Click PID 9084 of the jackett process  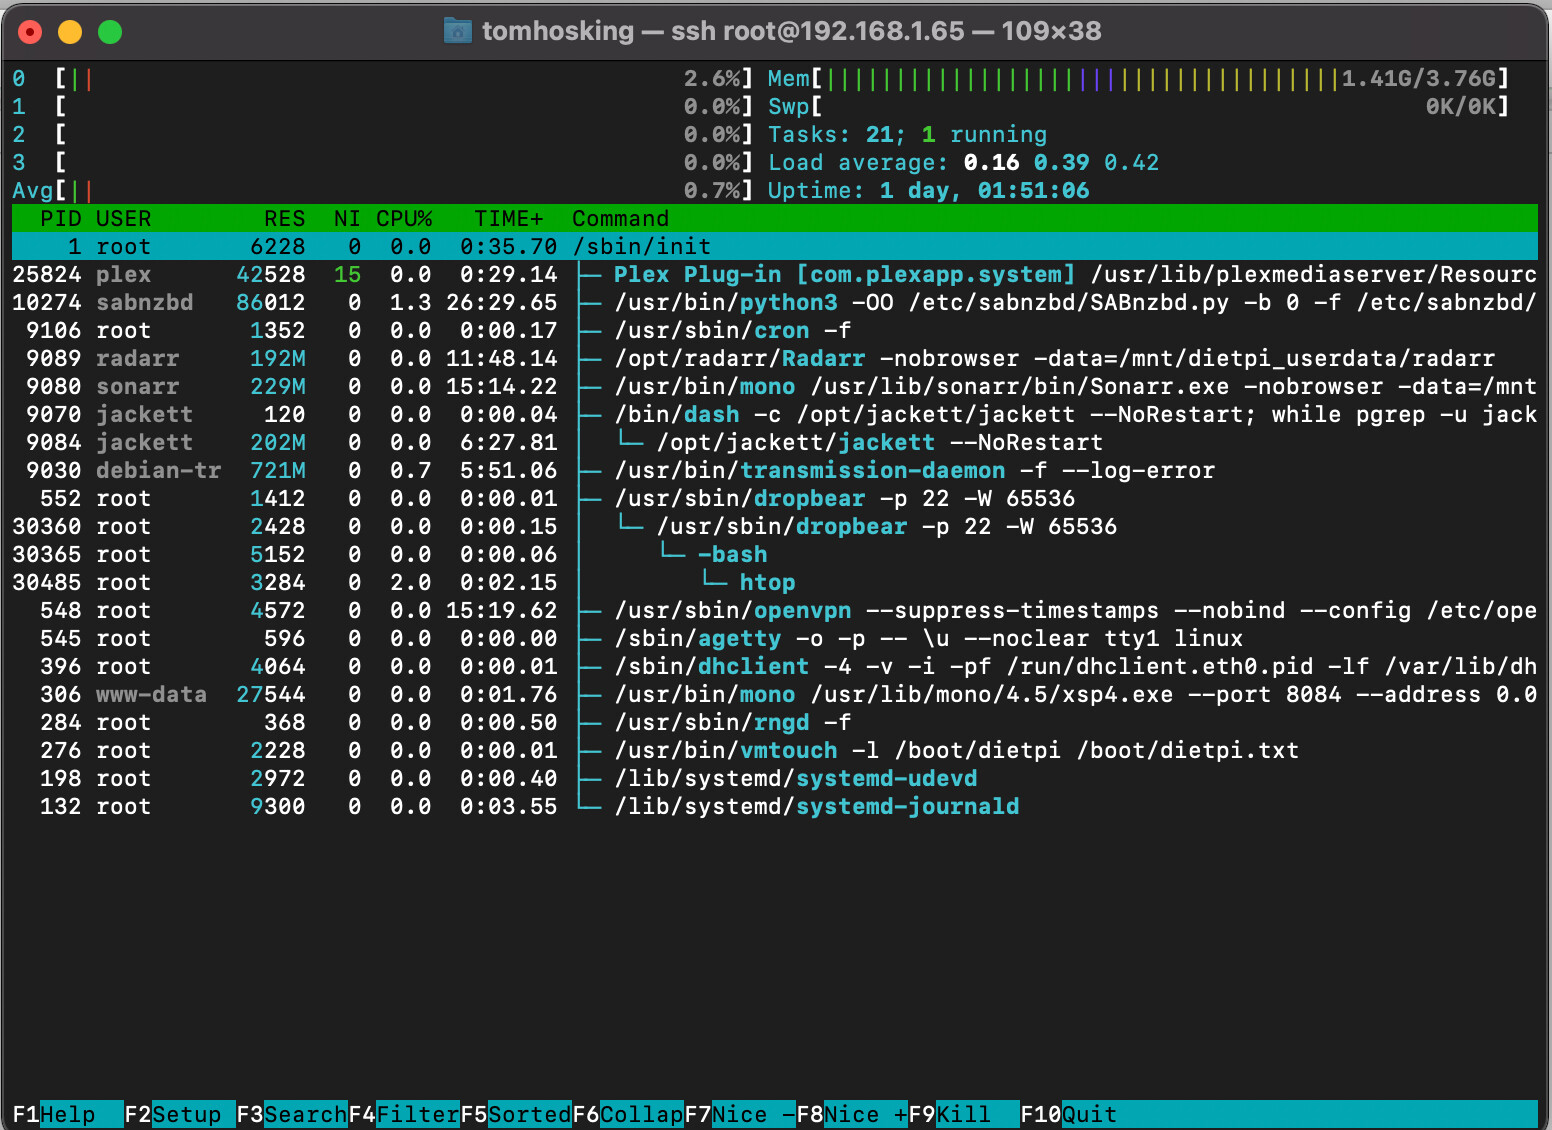tap(54, 442)
